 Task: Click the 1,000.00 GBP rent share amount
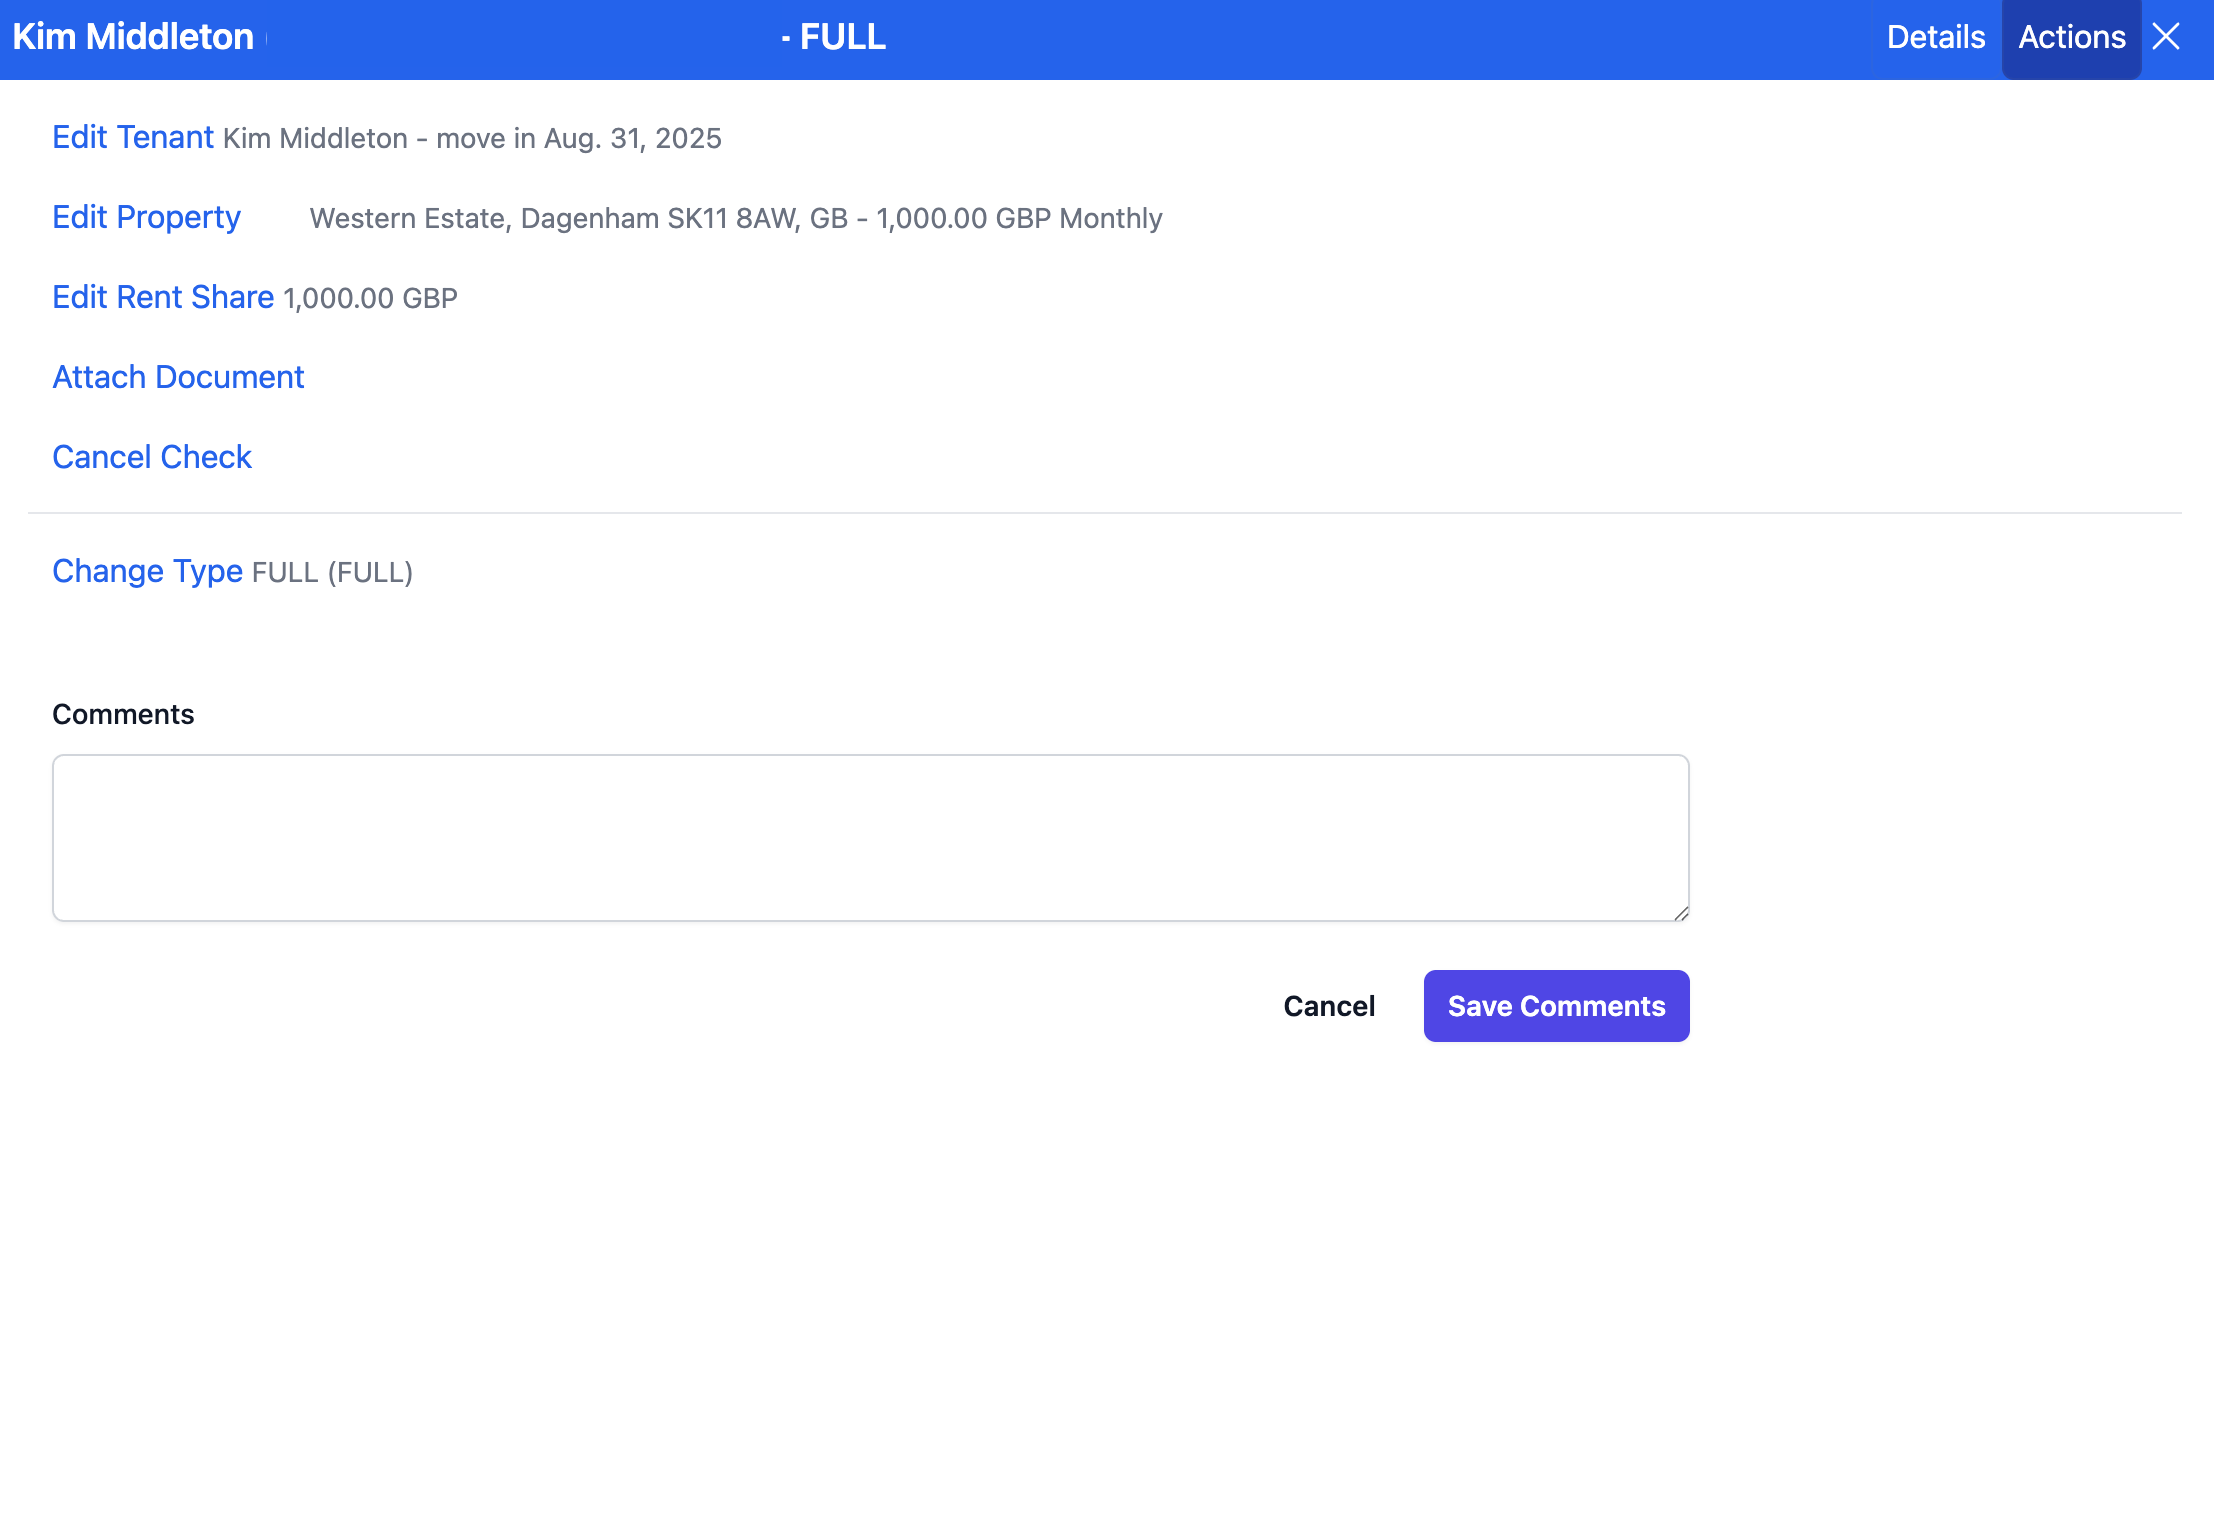click(370, 298)
